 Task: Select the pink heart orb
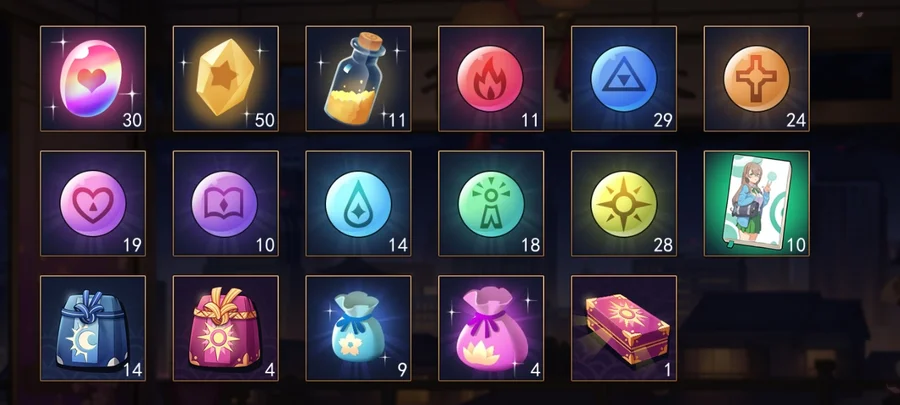click(93, 204)
